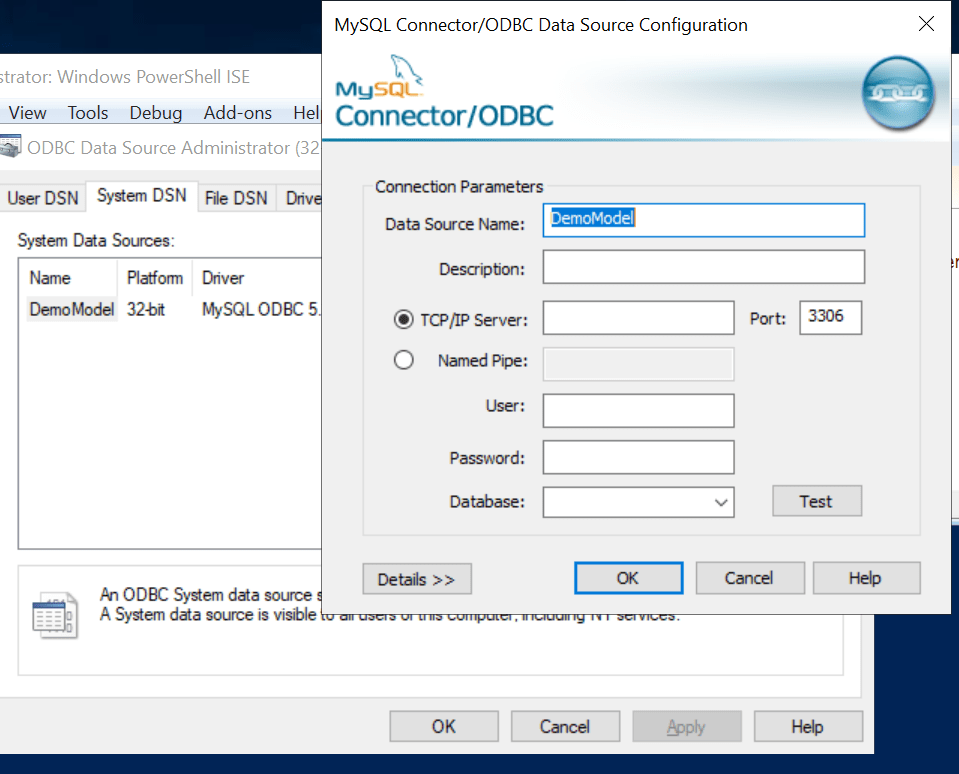Click into the Description field
Image resolution: width=959 pixels, height=774 pixels.
point(703,267)
